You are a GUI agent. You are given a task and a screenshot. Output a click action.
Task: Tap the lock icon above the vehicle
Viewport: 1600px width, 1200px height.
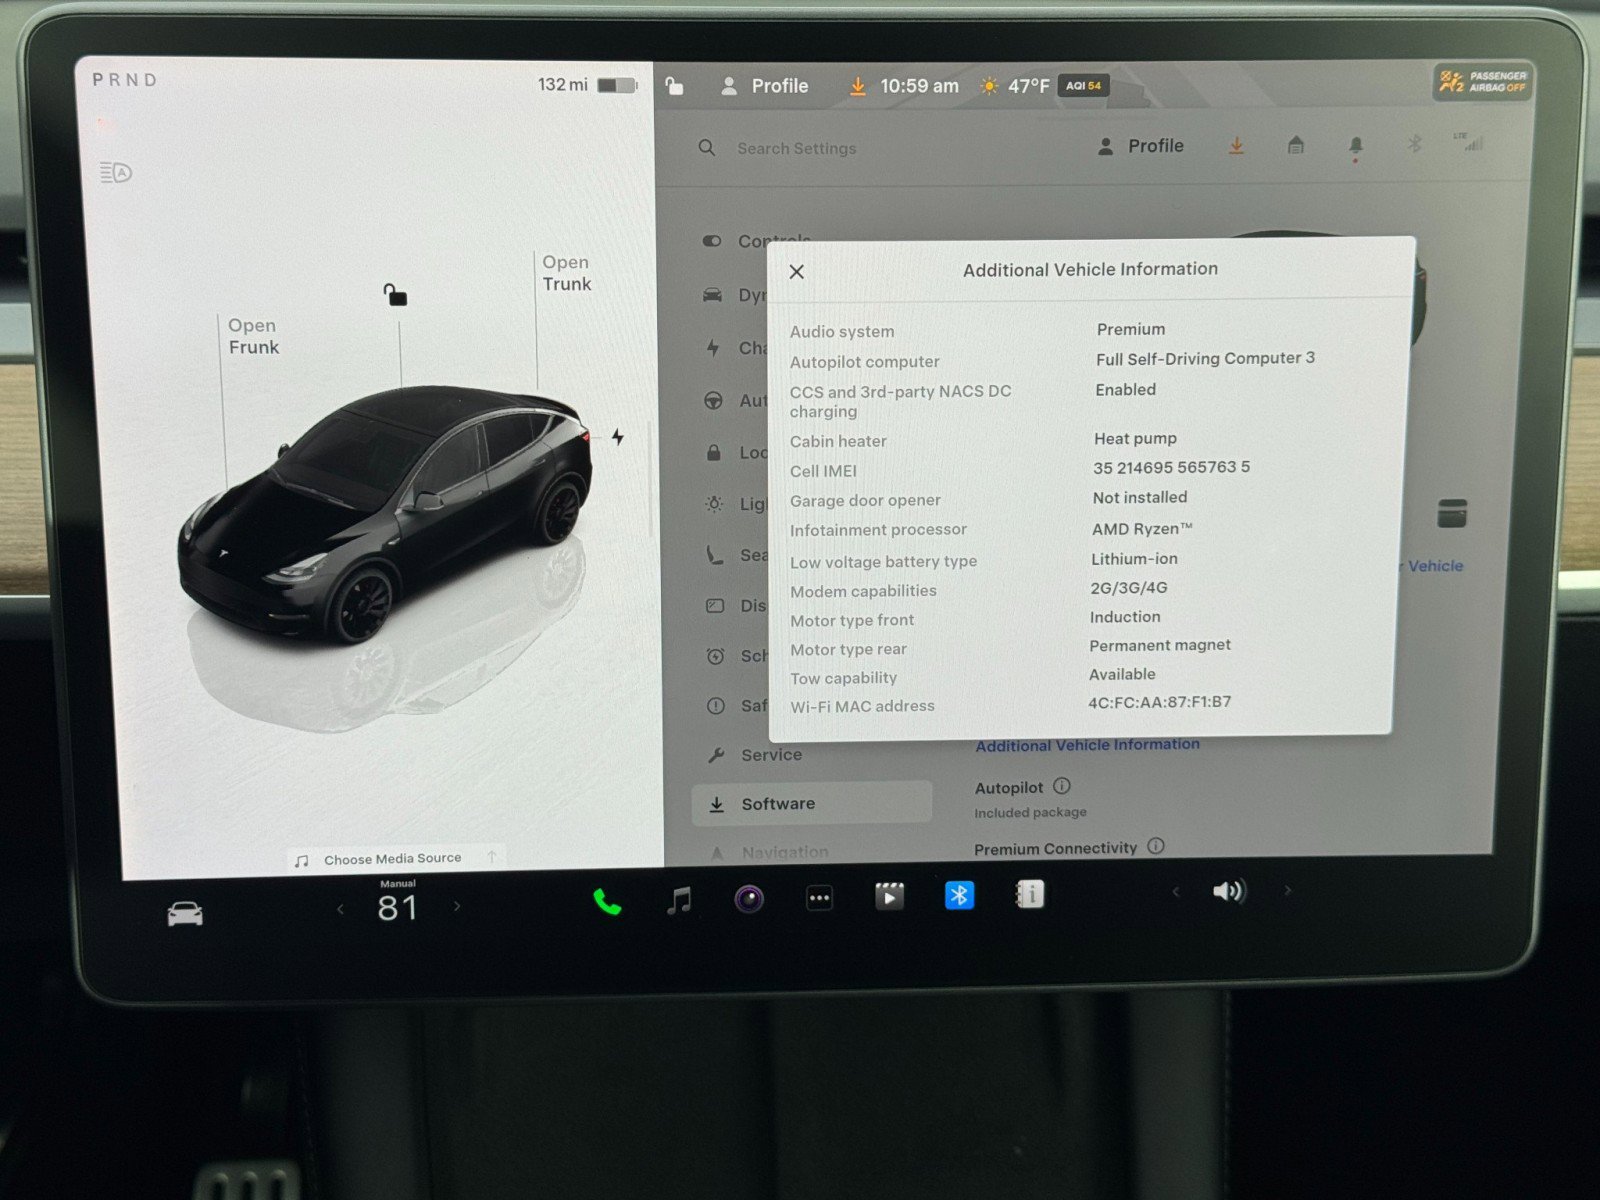397,296
